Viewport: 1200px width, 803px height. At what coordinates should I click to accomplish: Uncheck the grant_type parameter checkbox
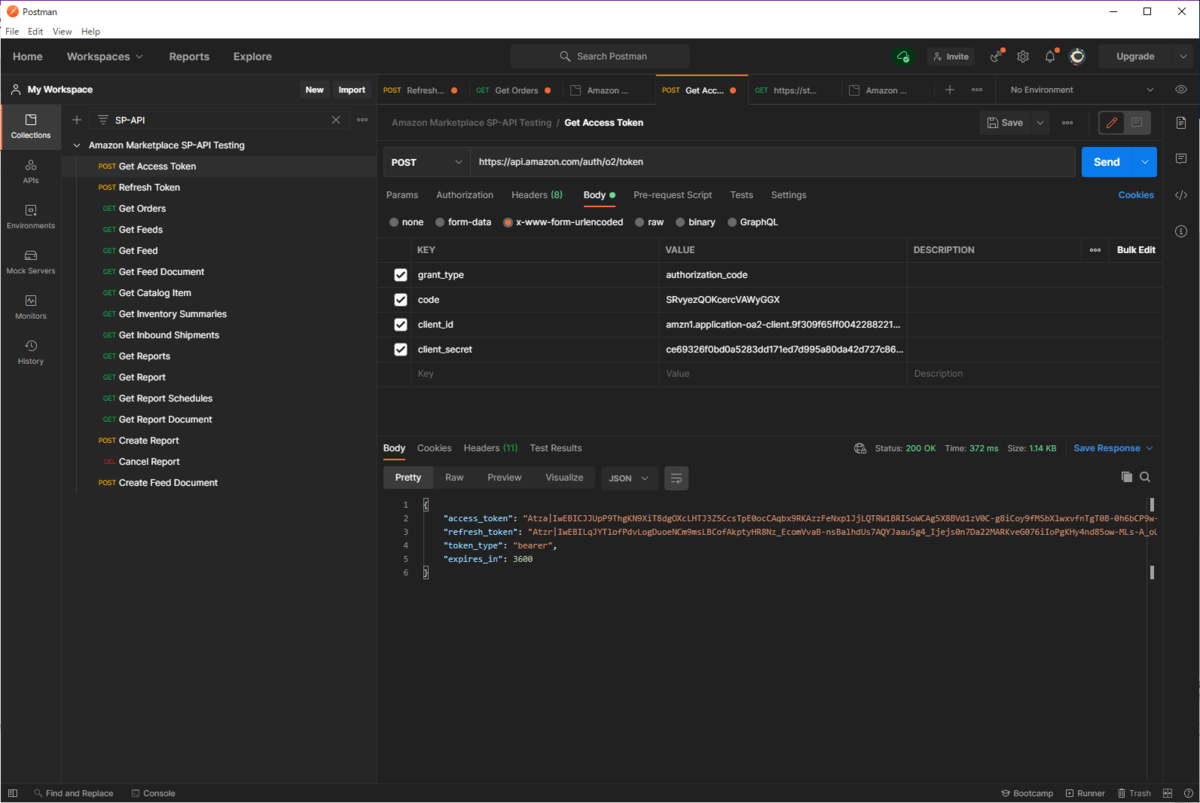point(401,275)
